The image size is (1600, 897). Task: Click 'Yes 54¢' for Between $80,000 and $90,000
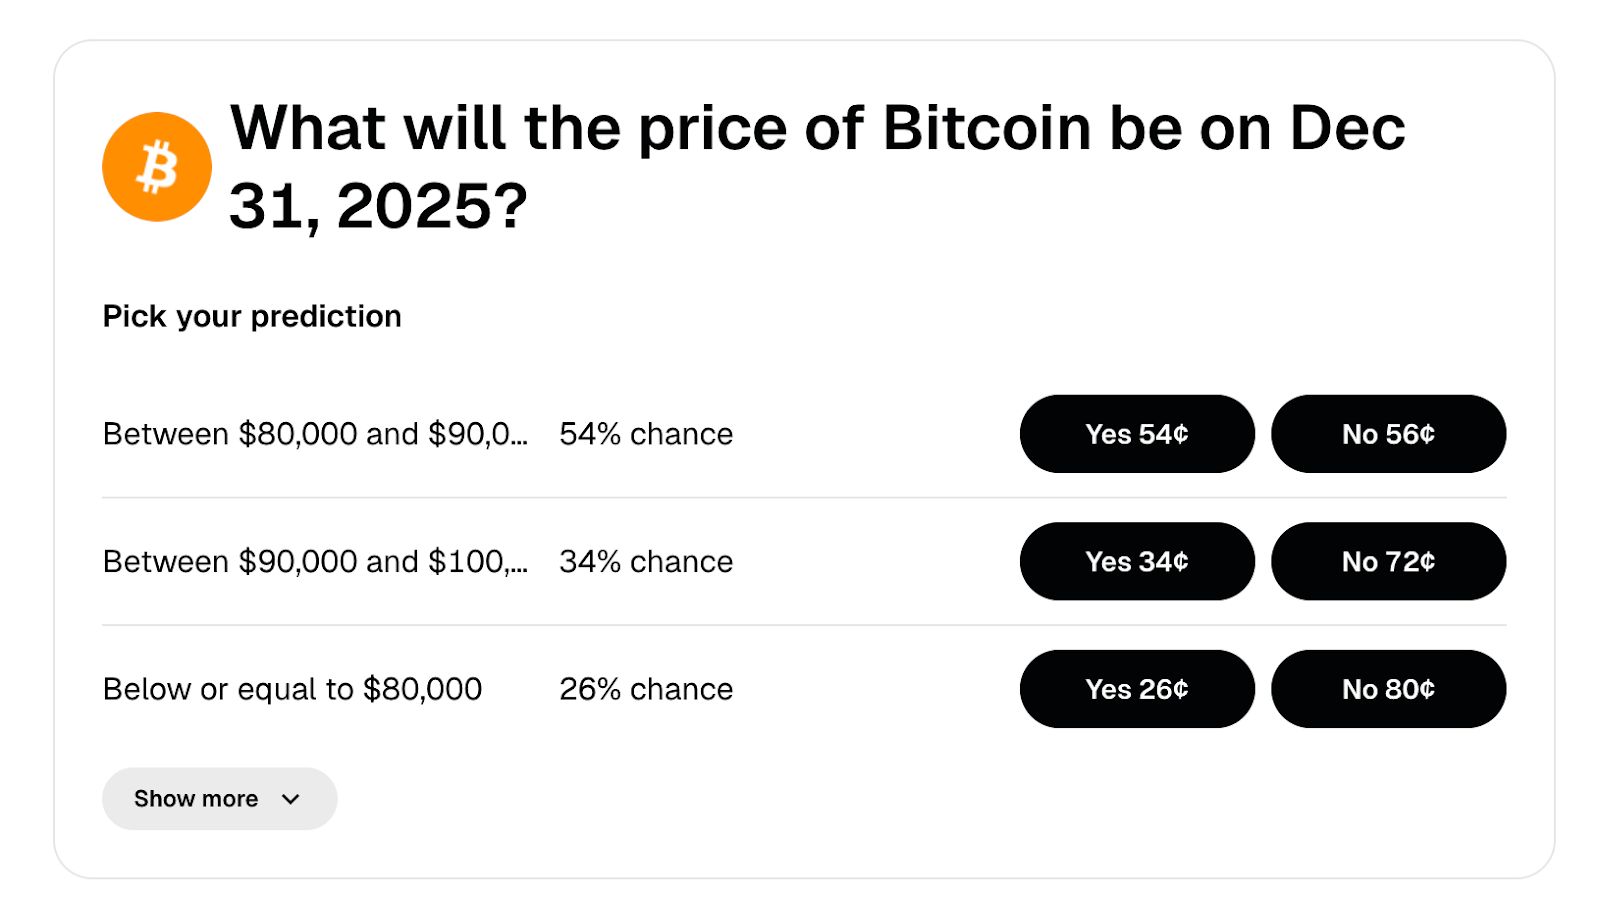pos(1136,433)
